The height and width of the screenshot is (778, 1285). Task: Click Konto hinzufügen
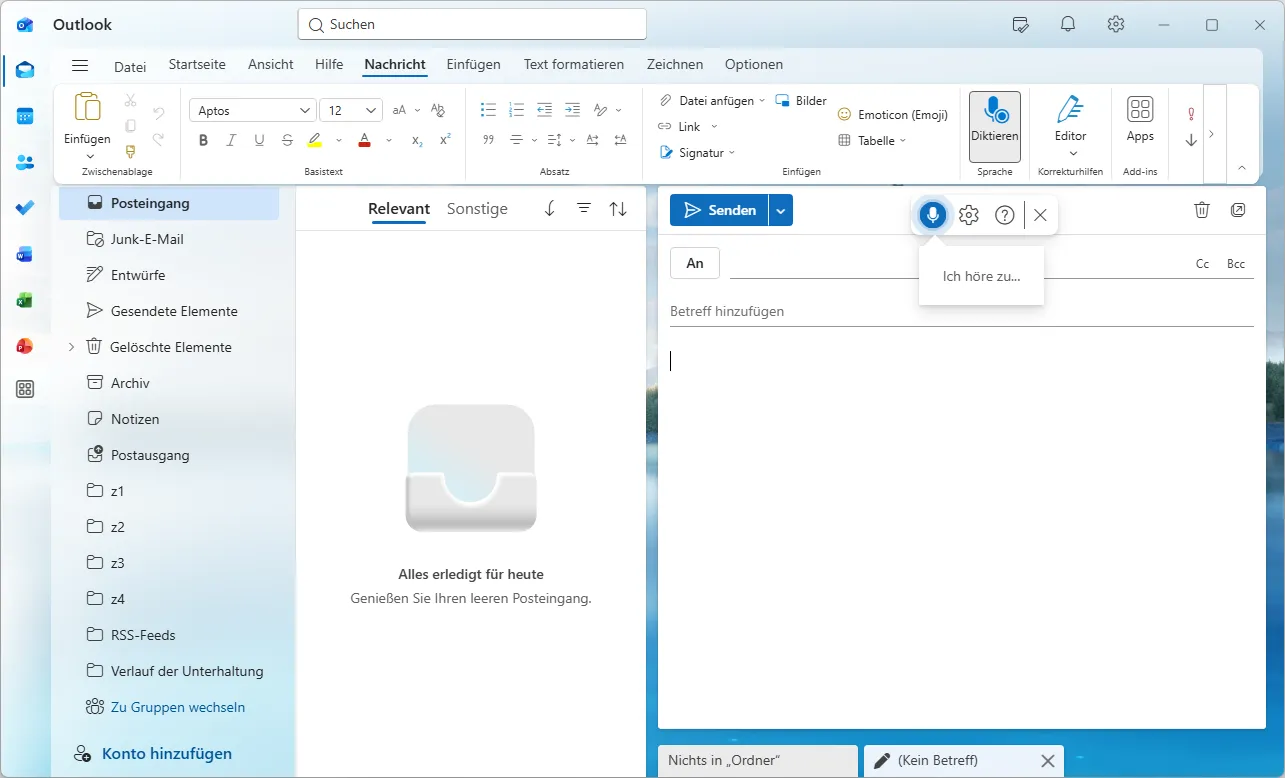(x=167, y=754)
